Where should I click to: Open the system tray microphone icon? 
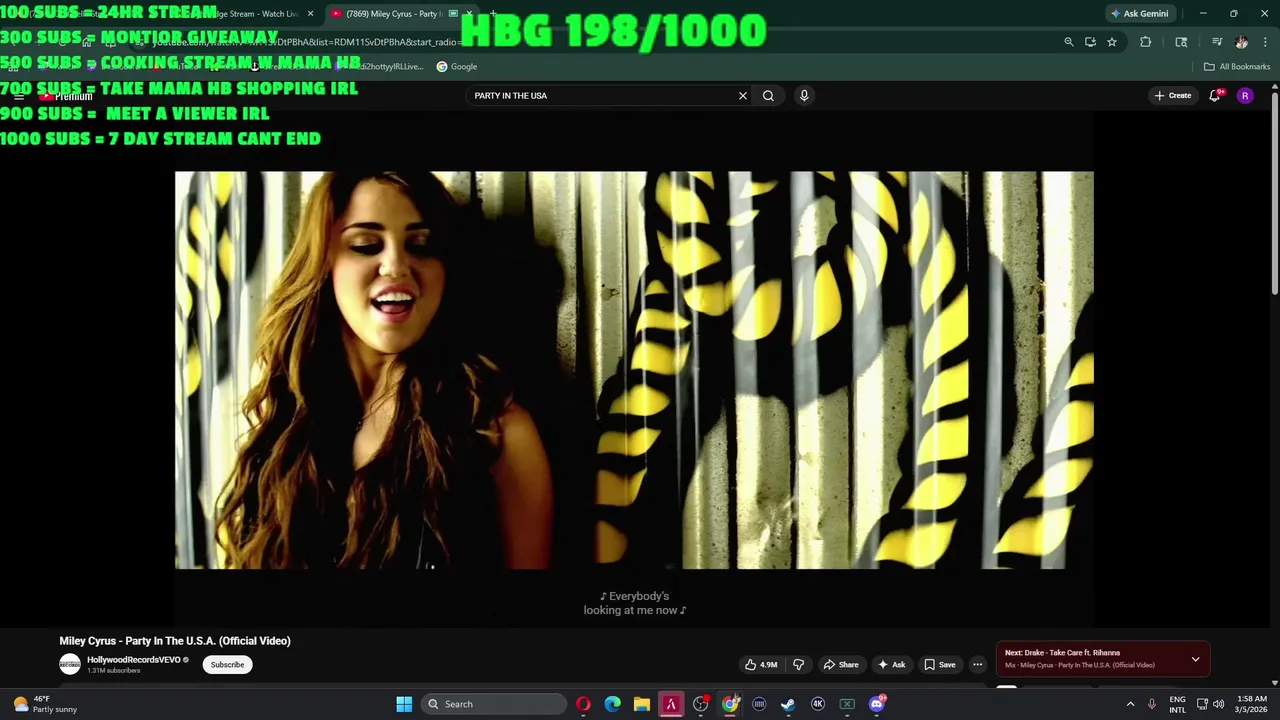(1152, 704)
